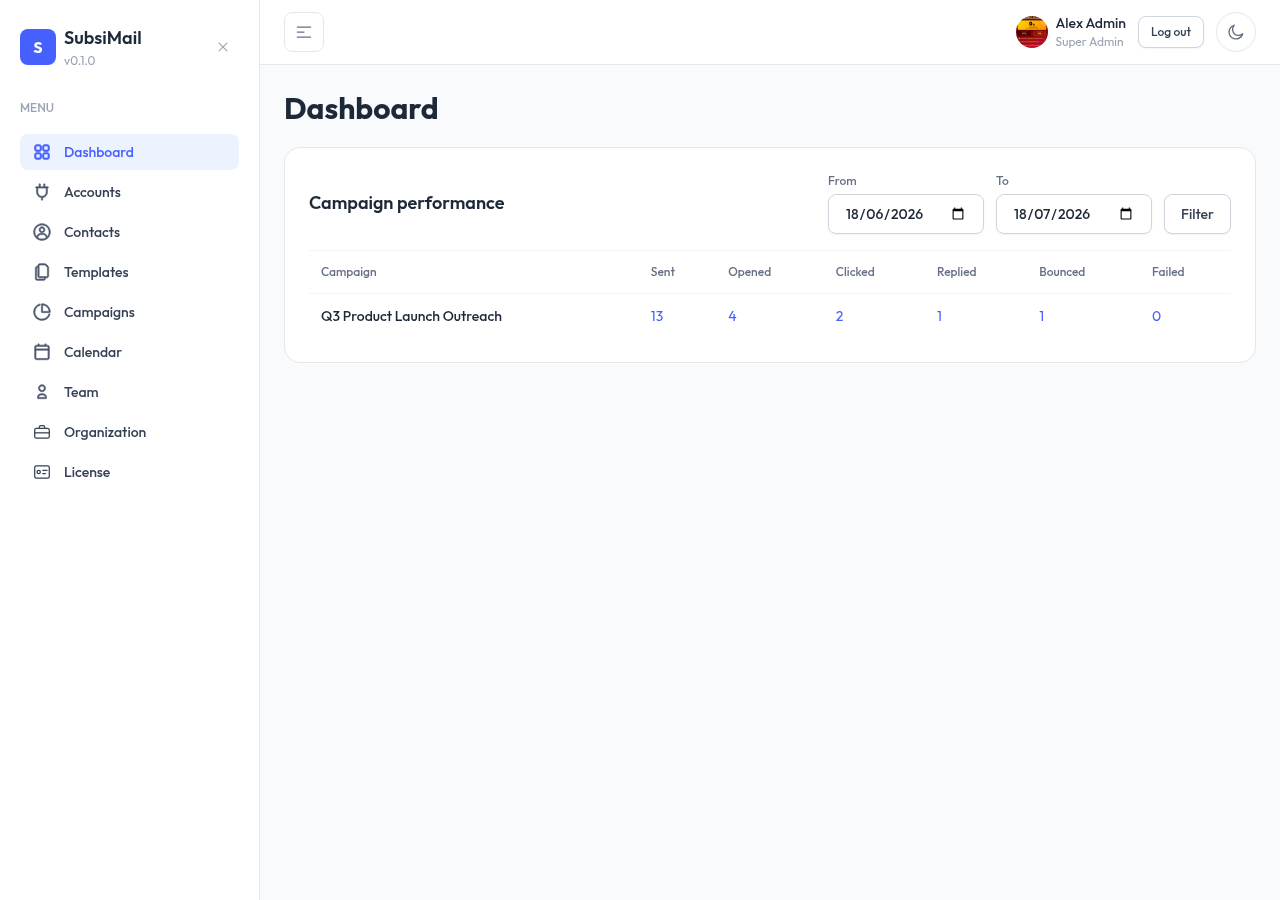Click the Organization briefcase icon
This screenshot has height=900, width=1280.
pos(42,432)
